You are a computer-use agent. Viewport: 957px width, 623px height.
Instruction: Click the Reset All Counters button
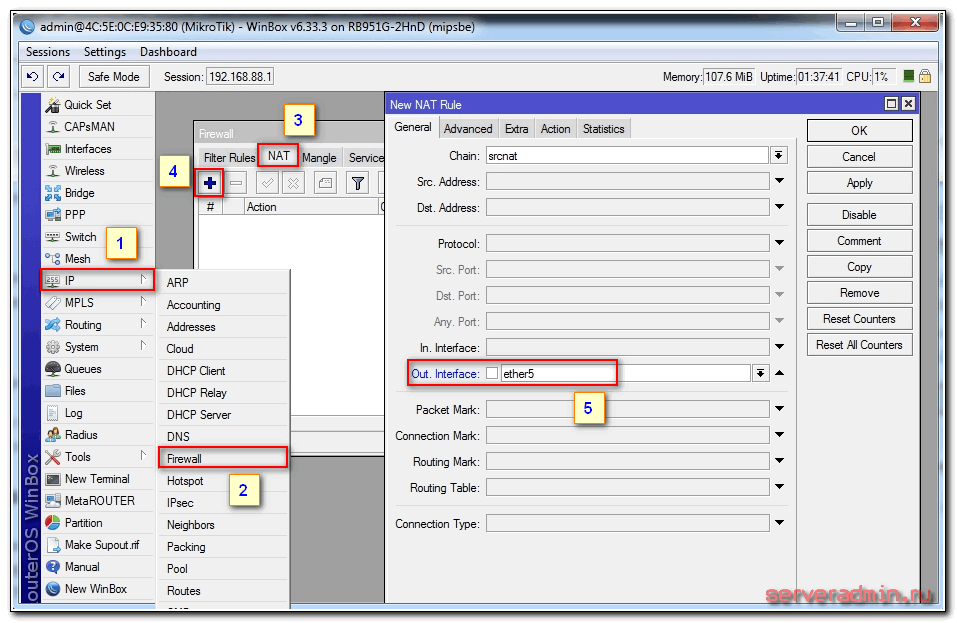(859, 345)
